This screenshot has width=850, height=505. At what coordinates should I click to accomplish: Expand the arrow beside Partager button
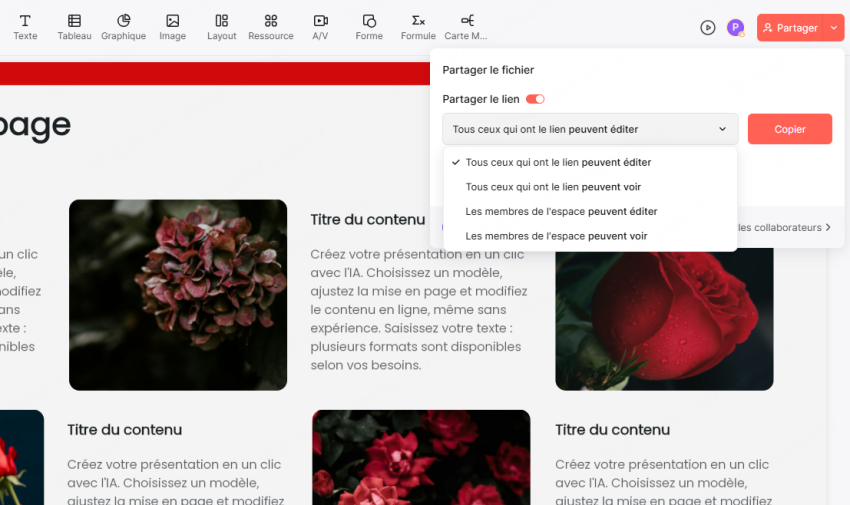(x=834, y=28)
